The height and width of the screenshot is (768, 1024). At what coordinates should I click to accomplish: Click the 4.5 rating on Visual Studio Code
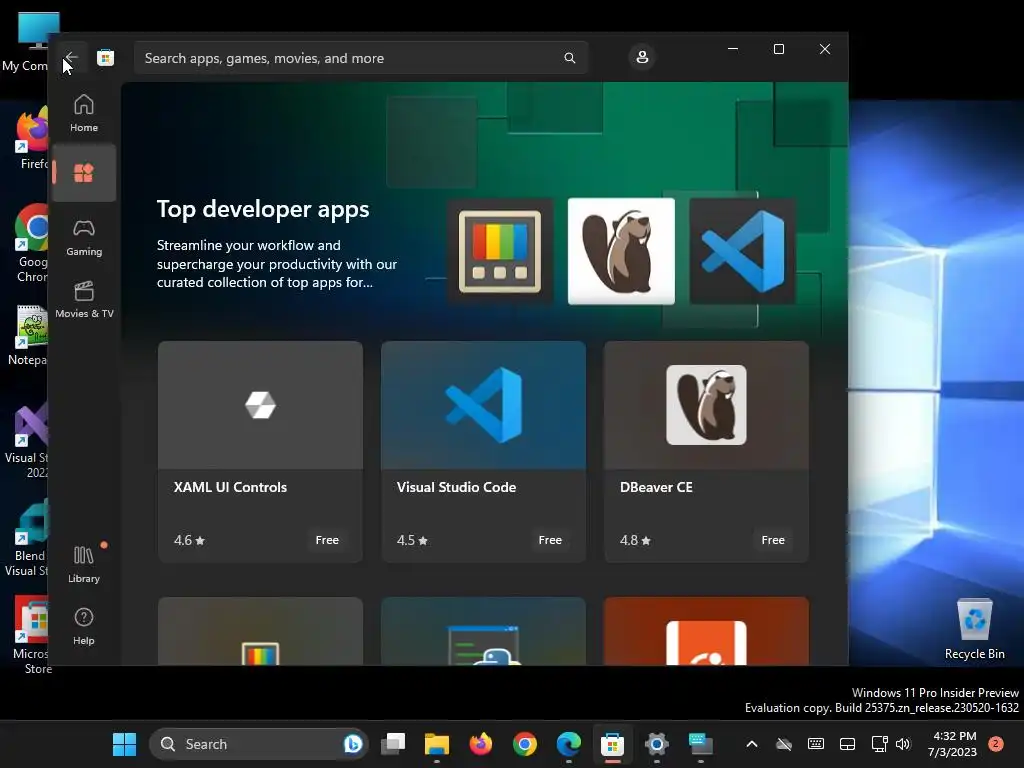(x=412, y=540)
